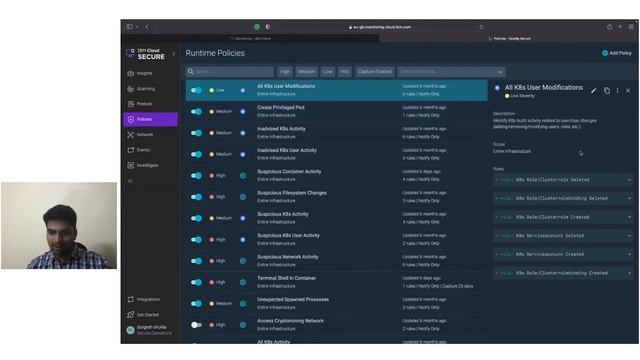Open Terminal Shell in Container policy name

287,278
